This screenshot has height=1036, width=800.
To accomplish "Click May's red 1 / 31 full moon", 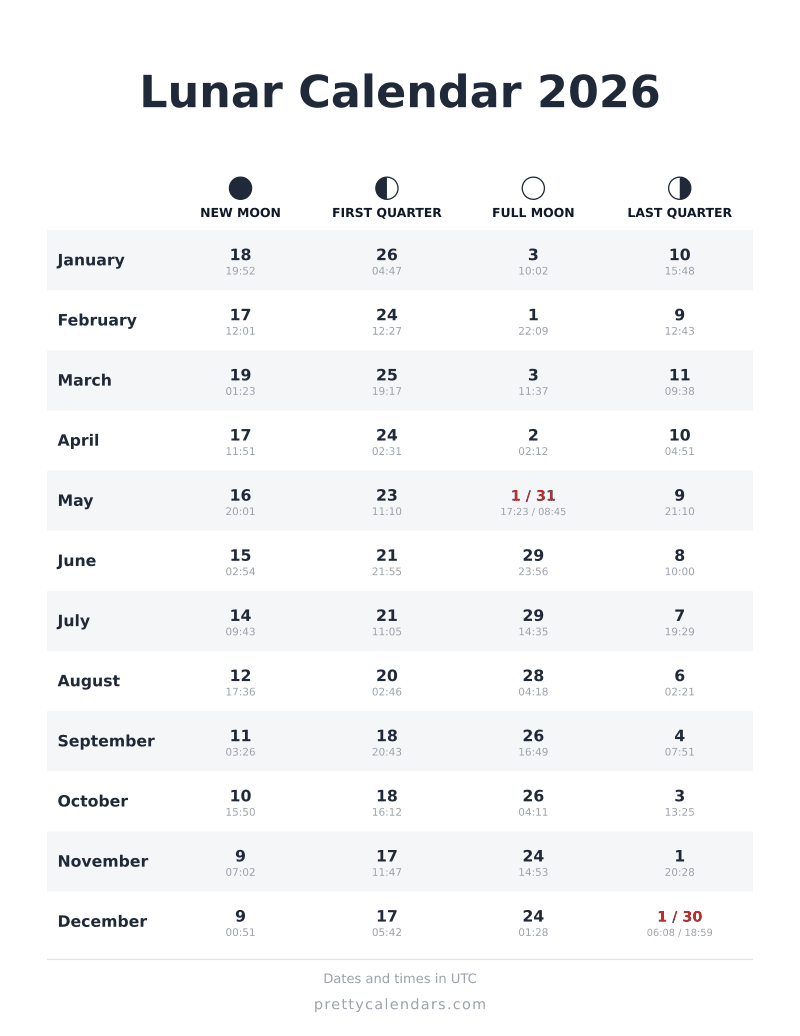I will pos(533,496).
